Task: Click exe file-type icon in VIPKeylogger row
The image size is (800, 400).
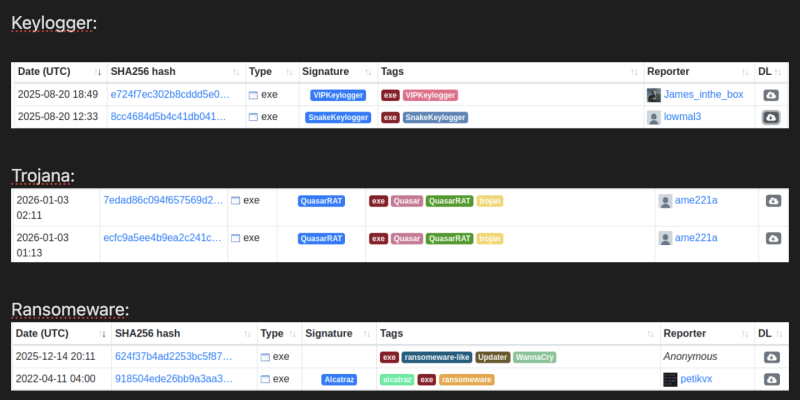Action: [254, 95]
